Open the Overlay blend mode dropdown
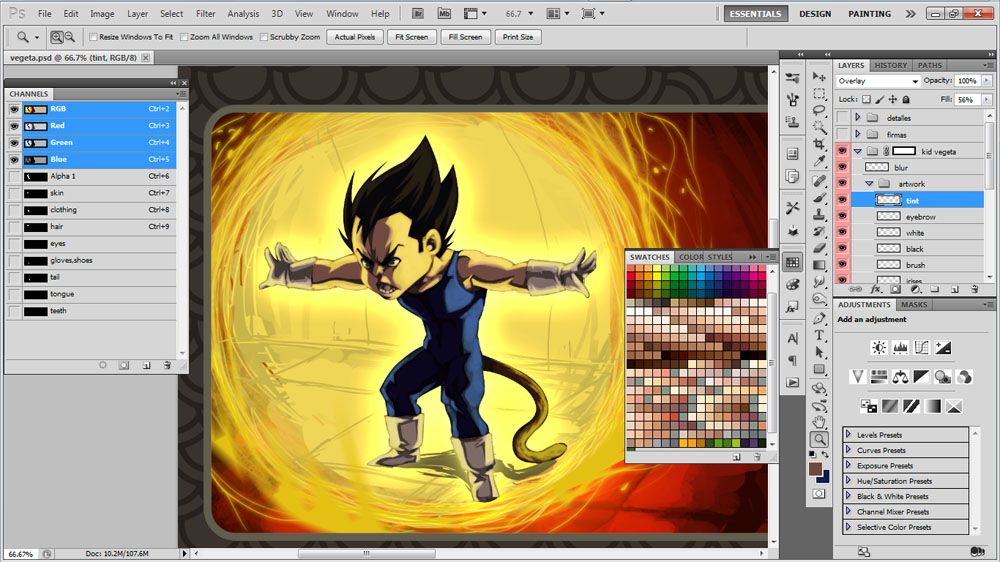The width and height of the screenshot is (1000, 562). click(878, 81)
